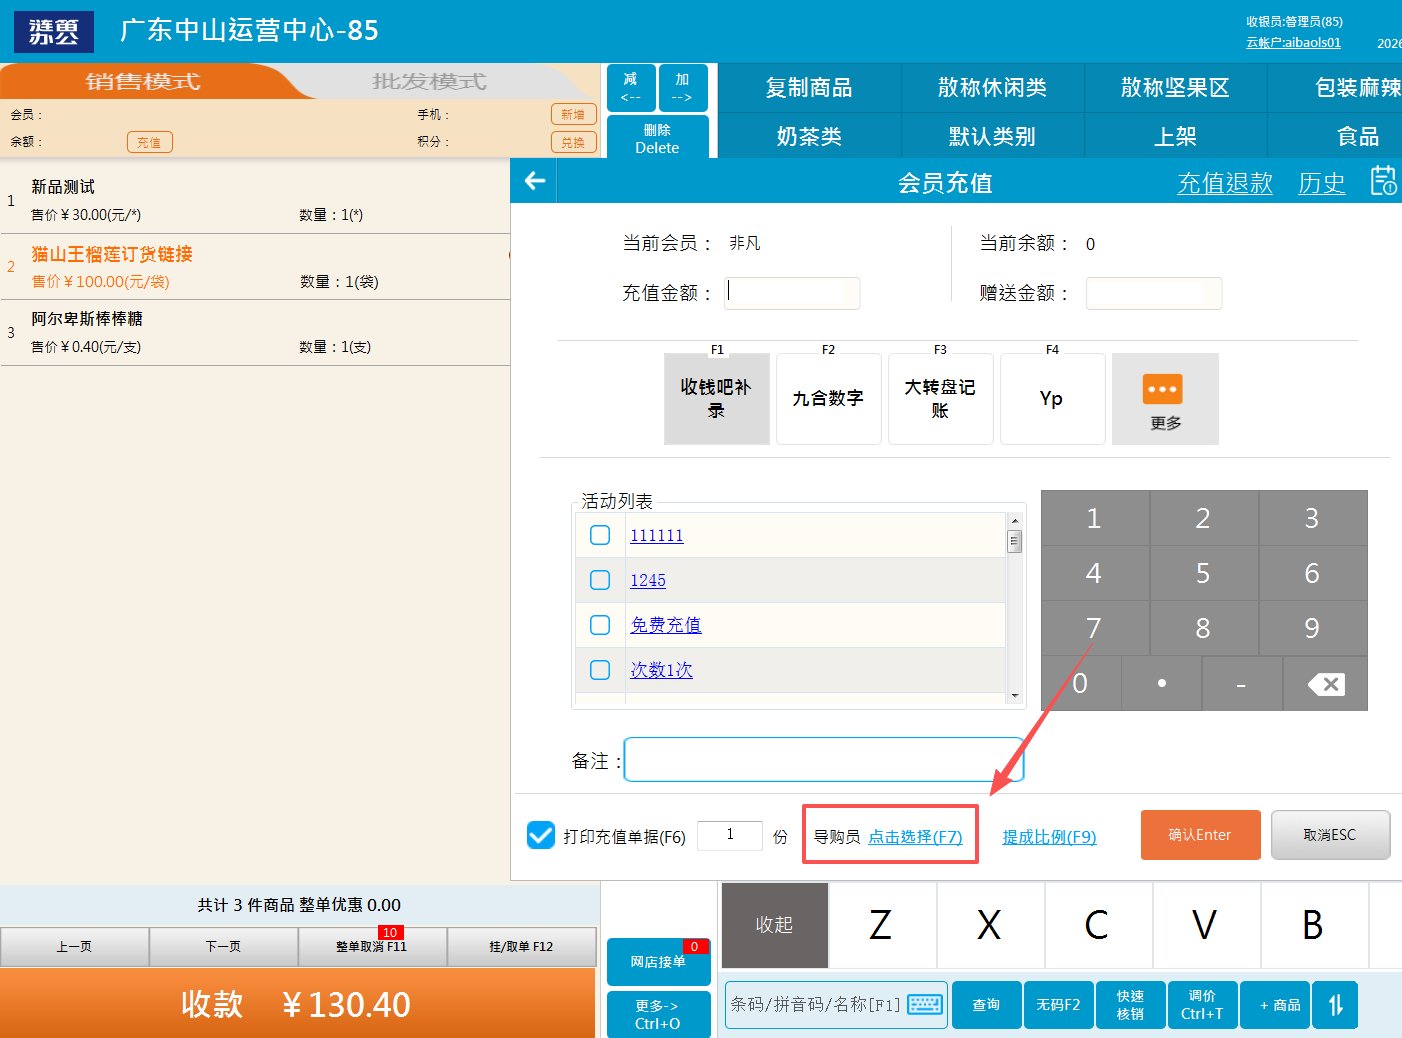Click the orange 确认Enter button
Viewport: 1402px width, 1038px height.
coord(1200,835)
